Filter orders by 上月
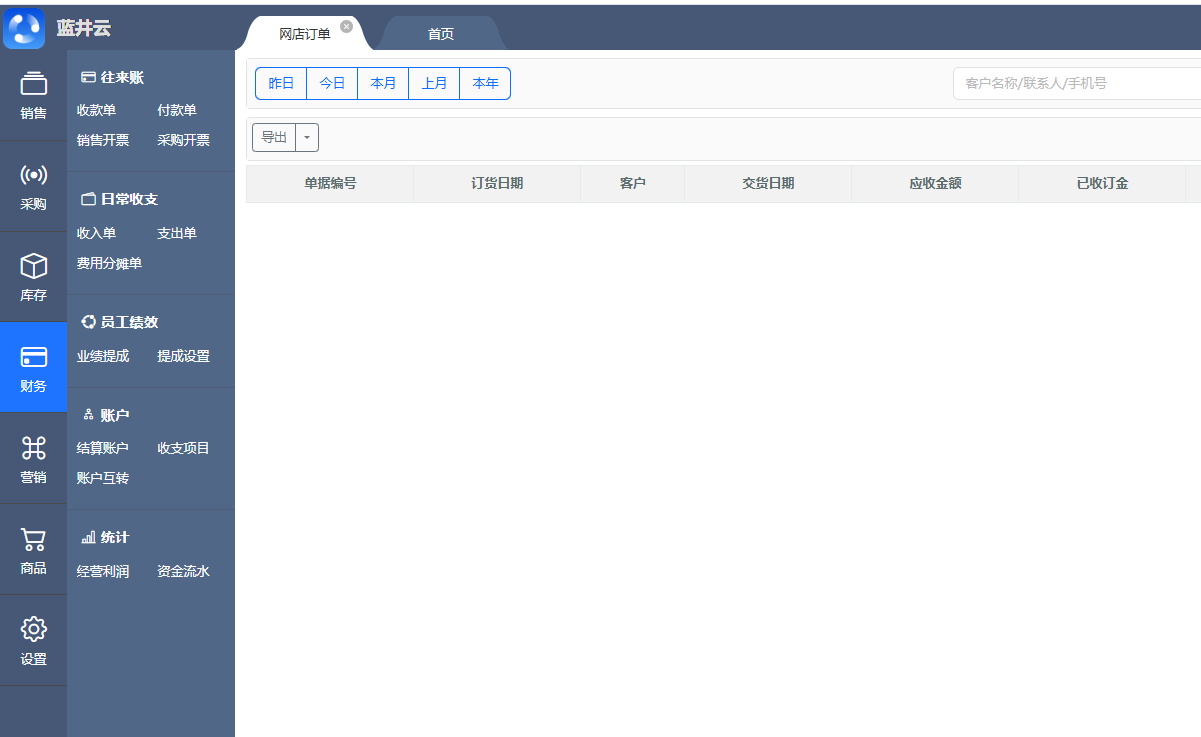This screenshot has width=1201, height=737. [434, 83]
